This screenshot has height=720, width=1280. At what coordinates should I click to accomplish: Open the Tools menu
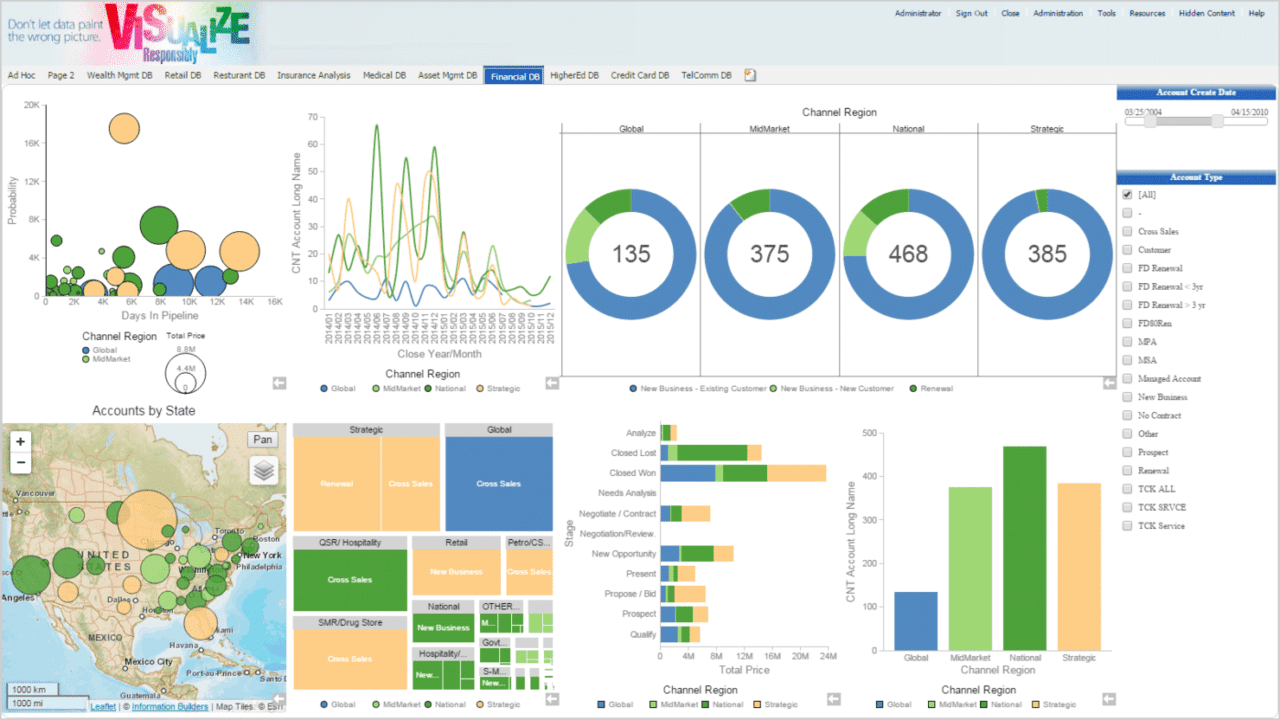[1106, 13]
